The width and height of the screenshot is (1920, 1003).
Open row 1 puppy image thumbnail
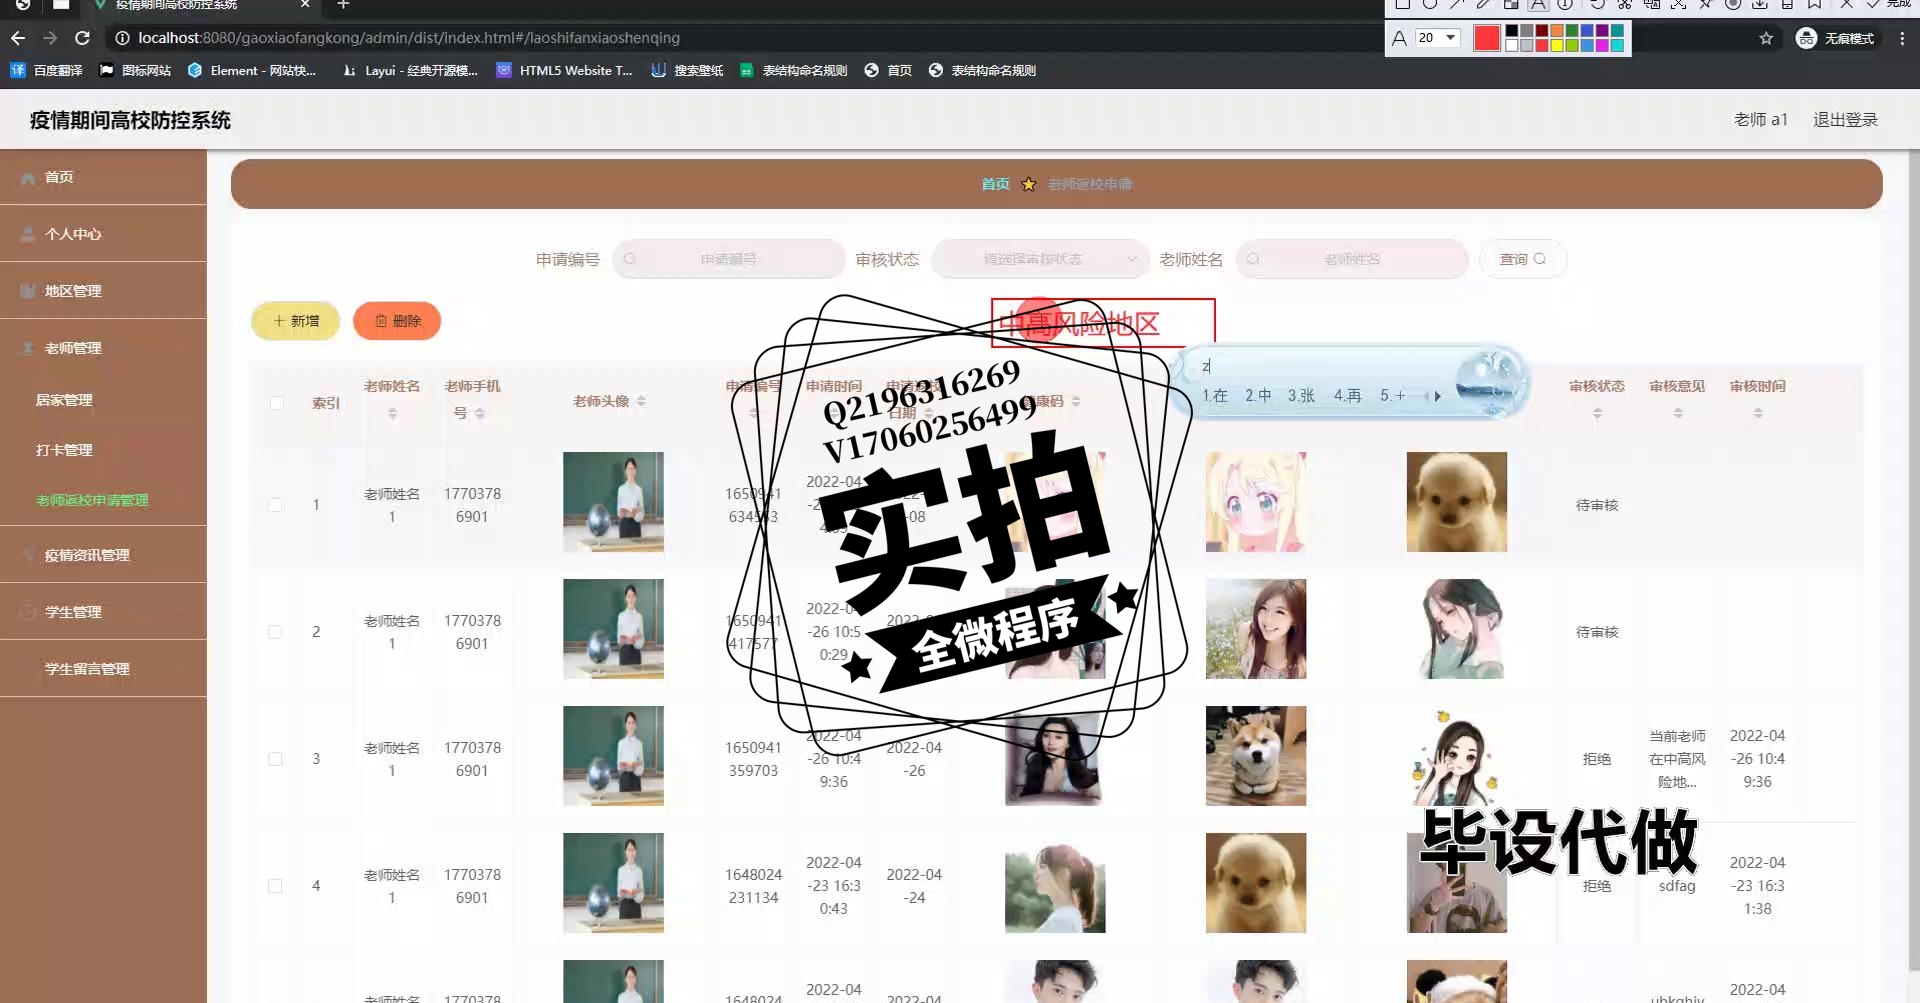pos(1457,502)
